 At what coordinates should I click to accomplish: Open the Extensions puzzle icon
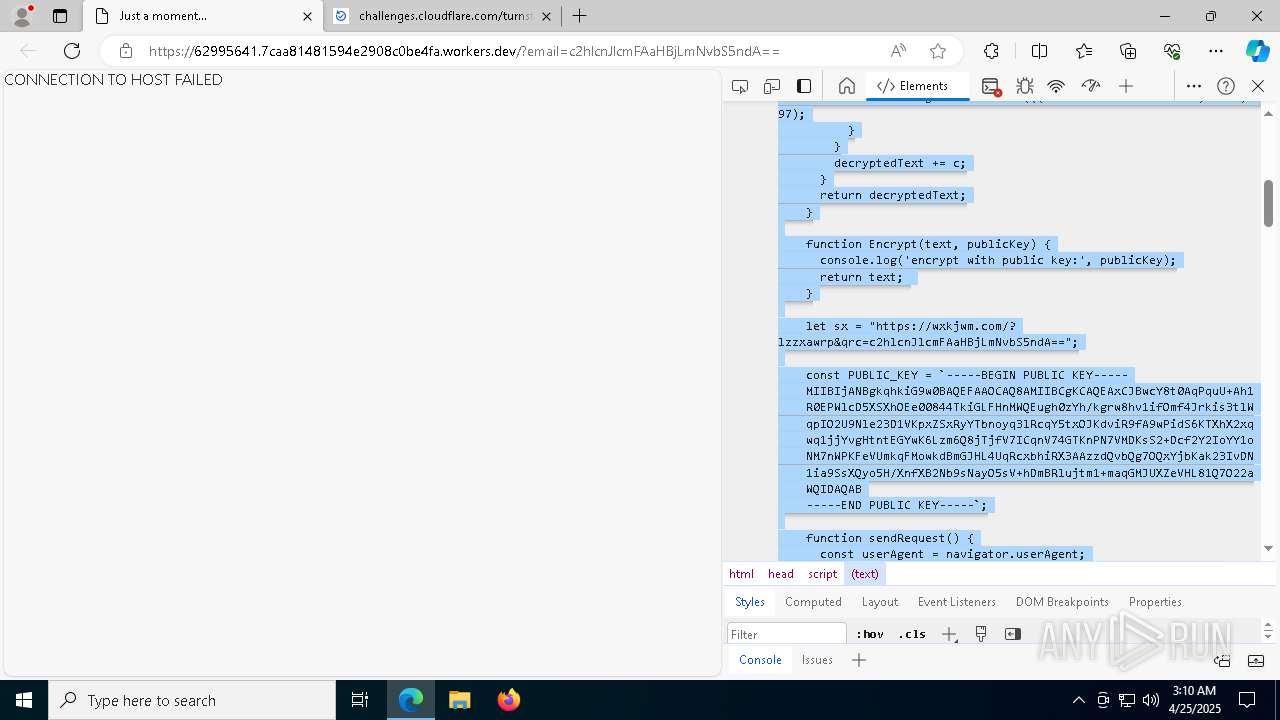pyautogui.click(x=991, y=51)
